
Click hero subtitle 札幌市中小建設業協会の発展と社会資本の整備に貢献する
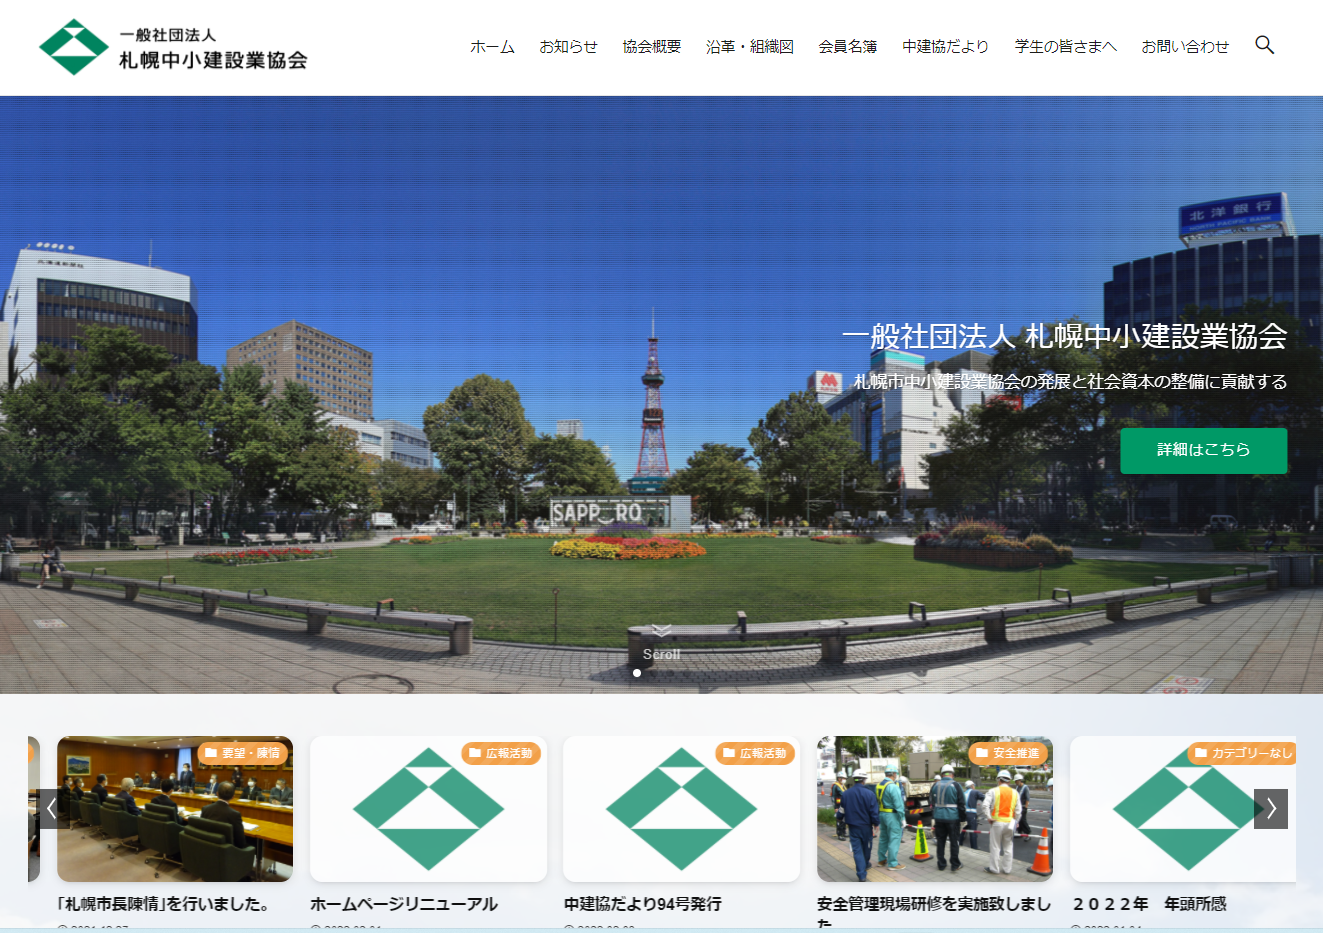[1070, 382]
